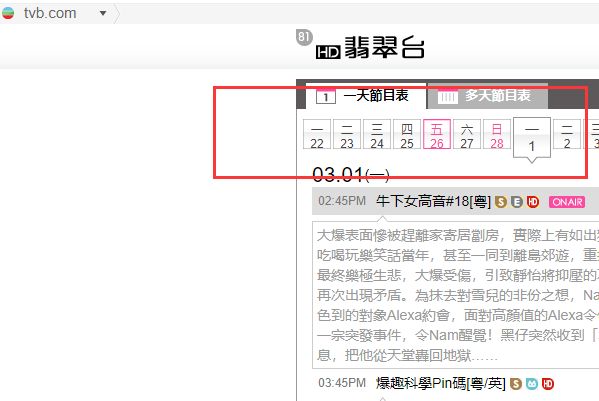This screenshot has height=401, width=599.
Task: Click the HD icon for 牛下女高音#18
Action: point(533,202)
